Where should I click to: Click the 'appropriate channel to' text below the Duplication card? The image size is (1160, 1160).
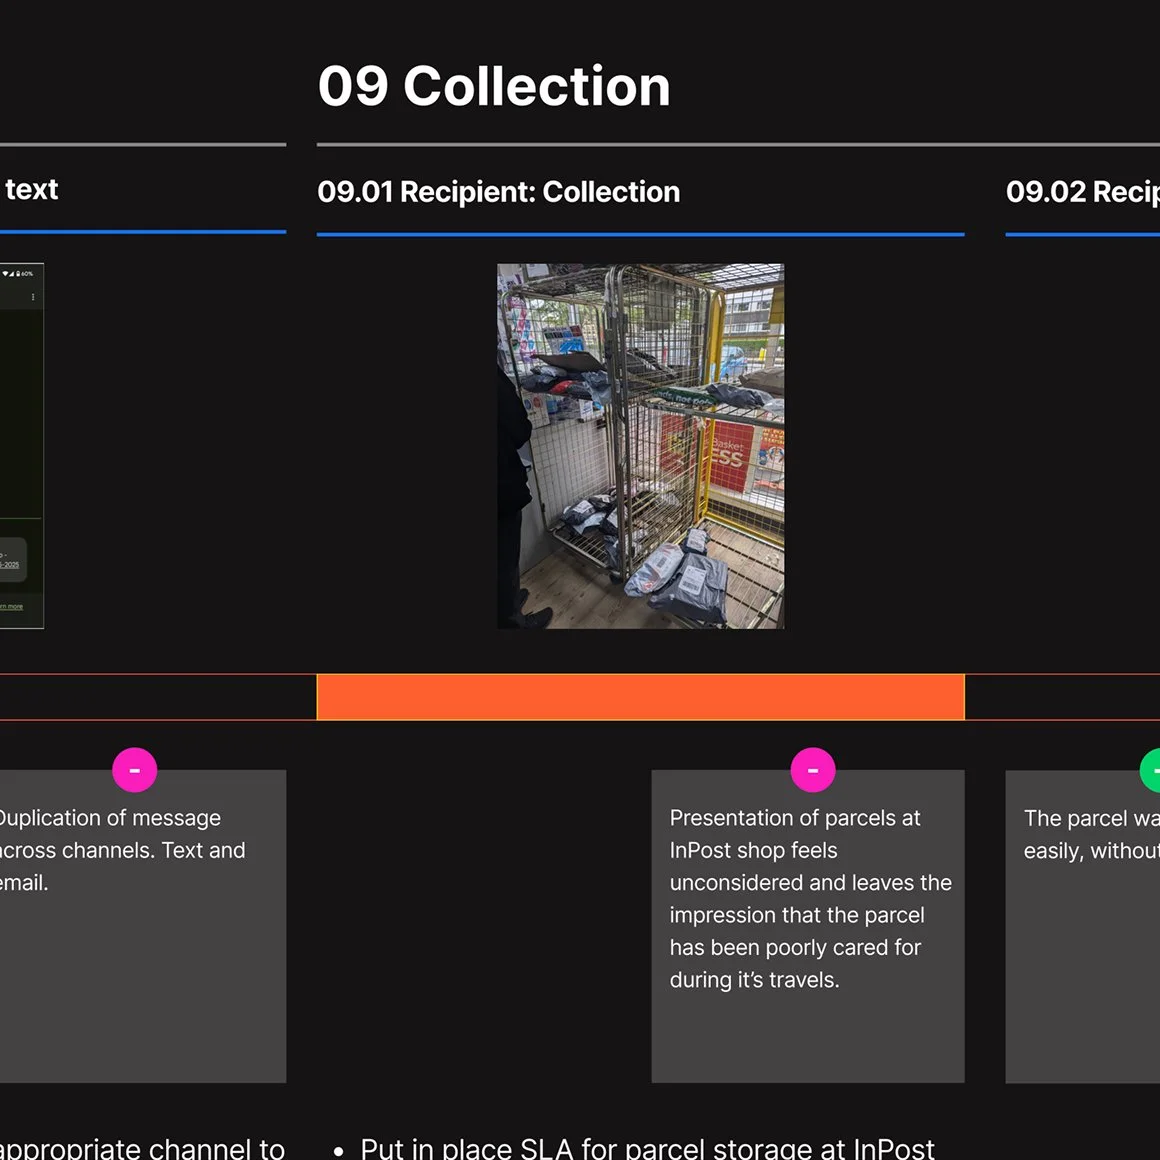pyautogui.click(x=142, y=1148)
